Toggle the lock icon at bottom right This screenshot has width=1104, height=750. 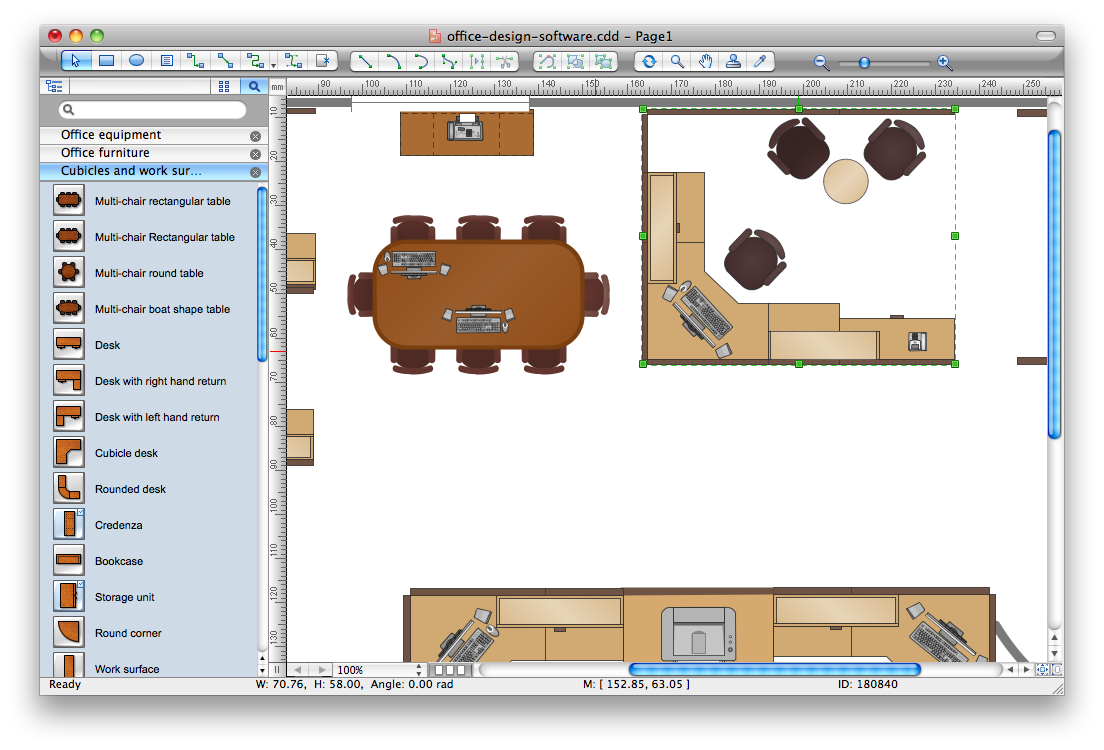(x=1057, y=670)
